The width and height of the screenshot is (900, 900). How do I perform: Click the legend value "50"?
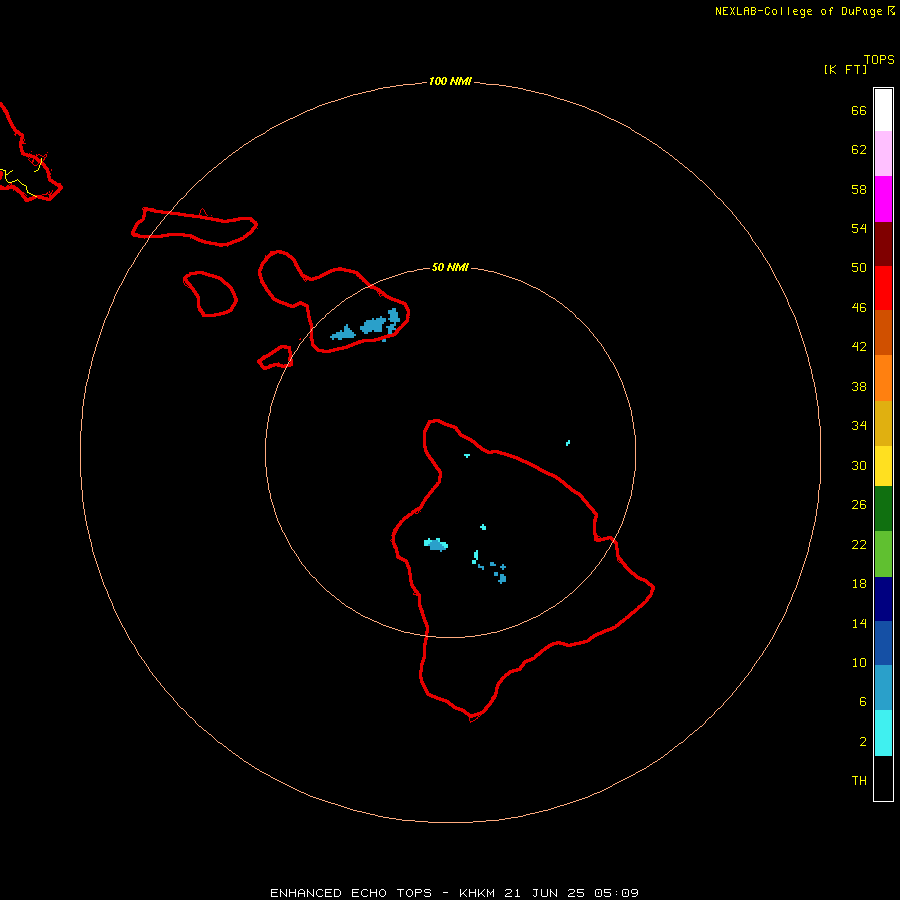[x=859, y=268]
